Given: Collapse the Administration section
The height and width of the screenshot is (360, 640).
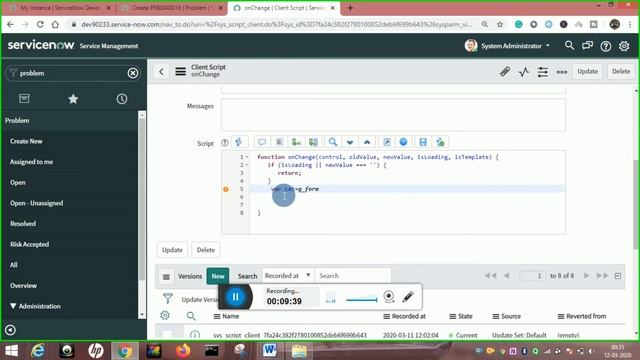Looking at the screenshot, I should [x=36, y=306].
